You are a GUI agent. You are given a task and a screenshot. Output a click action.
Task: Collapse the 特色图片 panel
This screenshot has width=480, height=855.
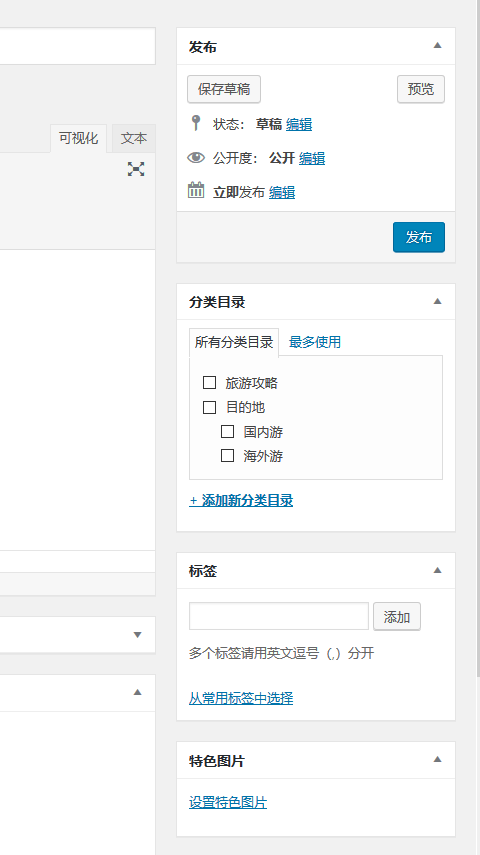(x=437, y=760)
